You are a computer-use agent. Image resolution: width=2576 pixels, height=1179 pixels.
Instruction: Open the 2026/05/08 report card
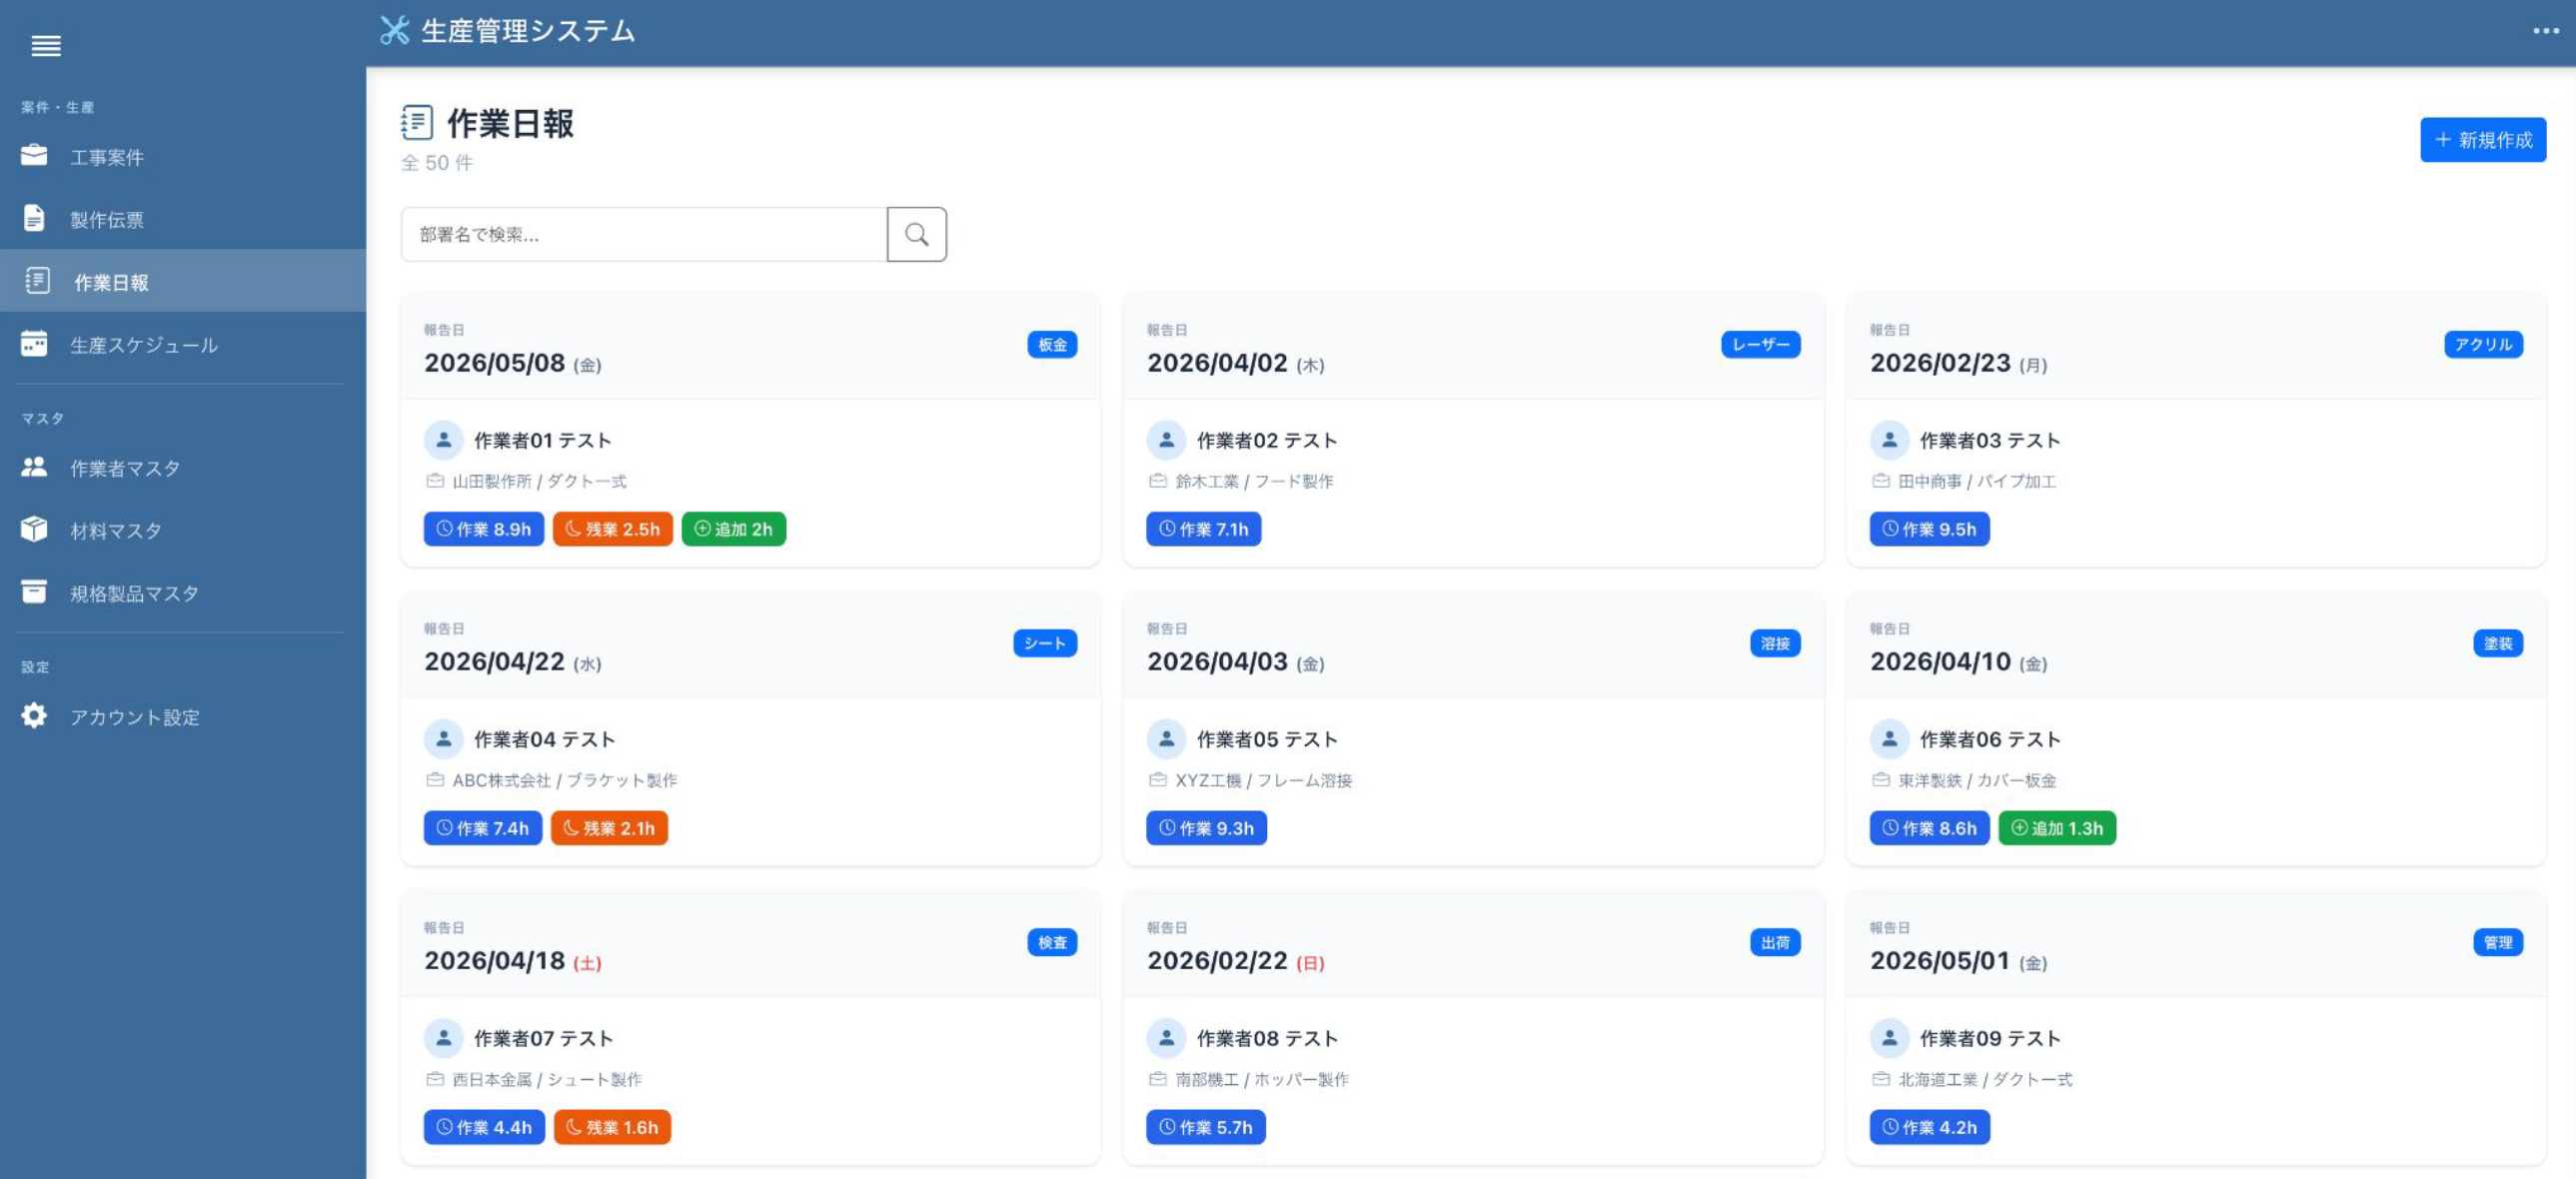tap(750, 429)
